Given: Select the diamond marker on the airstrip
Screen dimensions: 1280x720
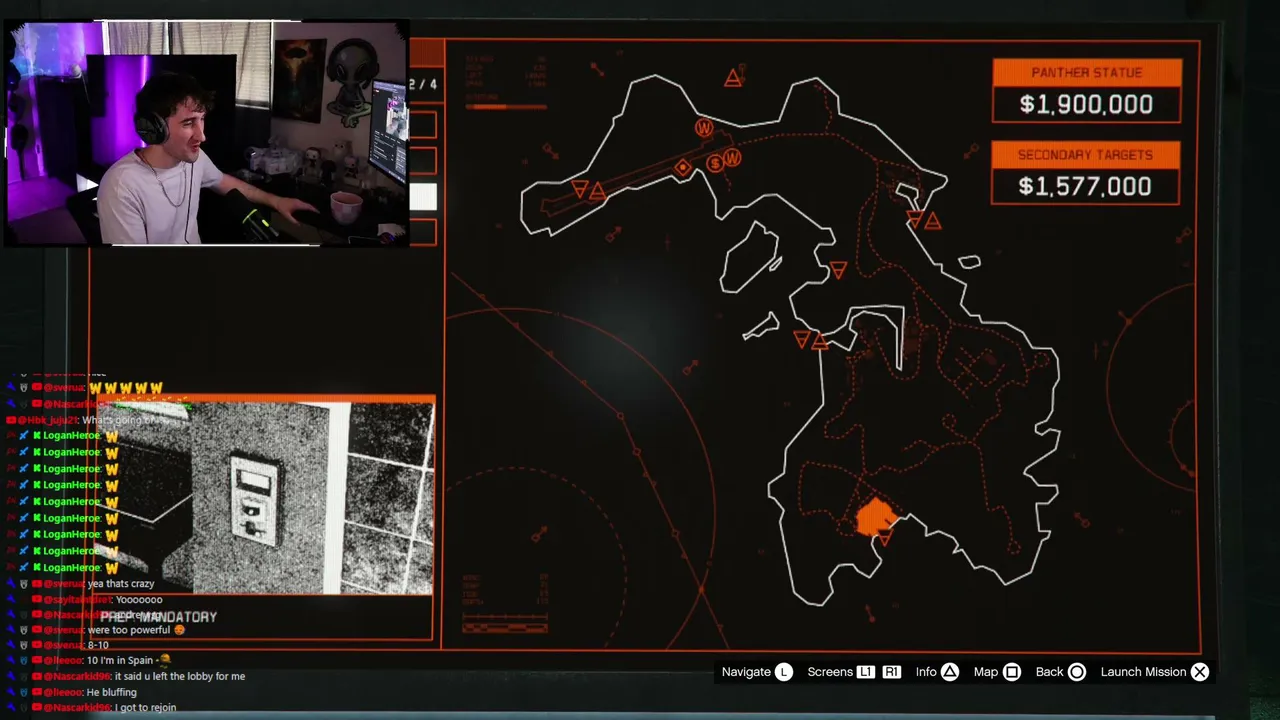Looking at the screenshot, I should point(683,167).
